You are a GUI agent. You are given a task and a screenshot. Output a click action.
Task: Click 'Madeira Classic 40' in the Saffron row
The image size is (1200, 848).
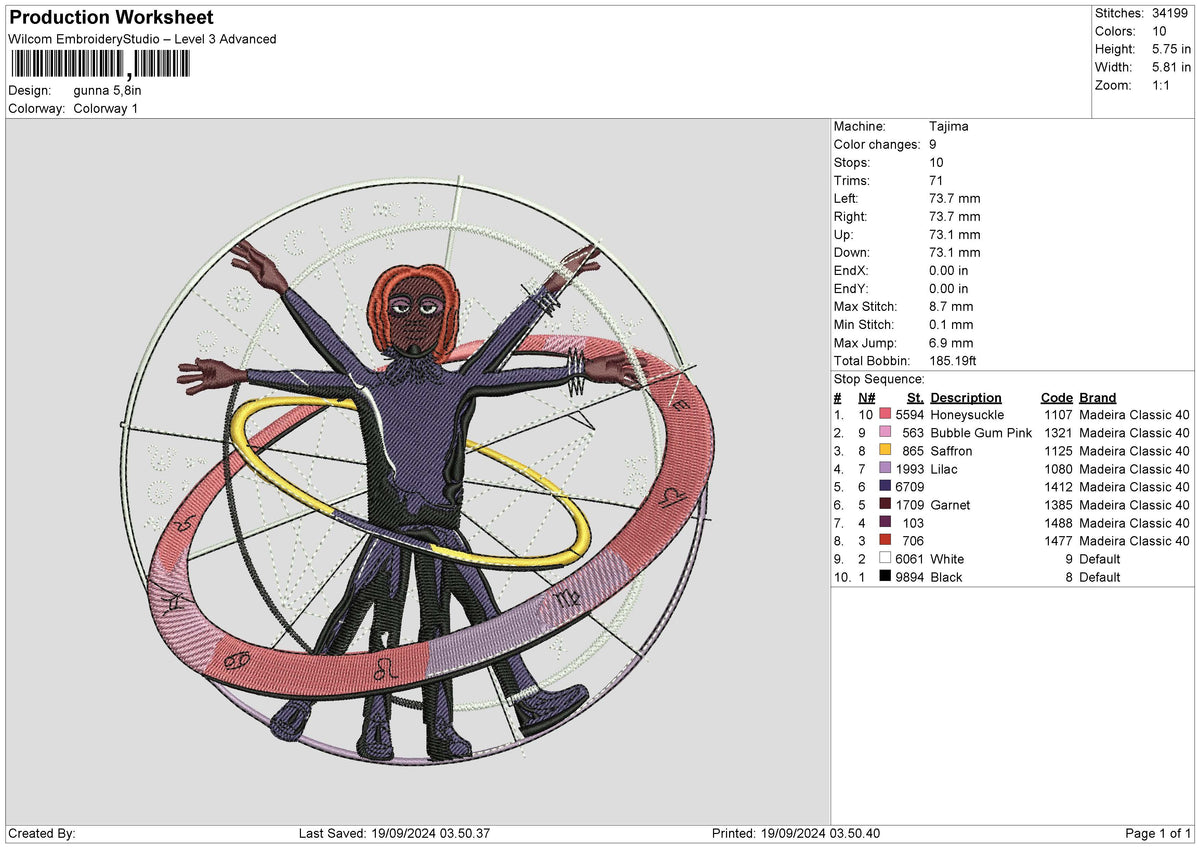1135,451
